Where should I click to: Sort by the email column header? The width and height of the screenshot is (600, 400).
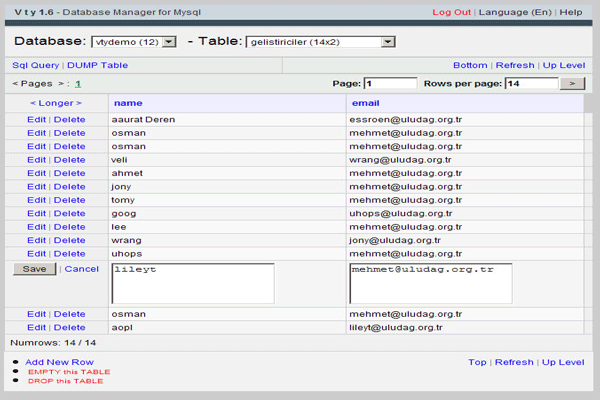[x=365, y=103]
